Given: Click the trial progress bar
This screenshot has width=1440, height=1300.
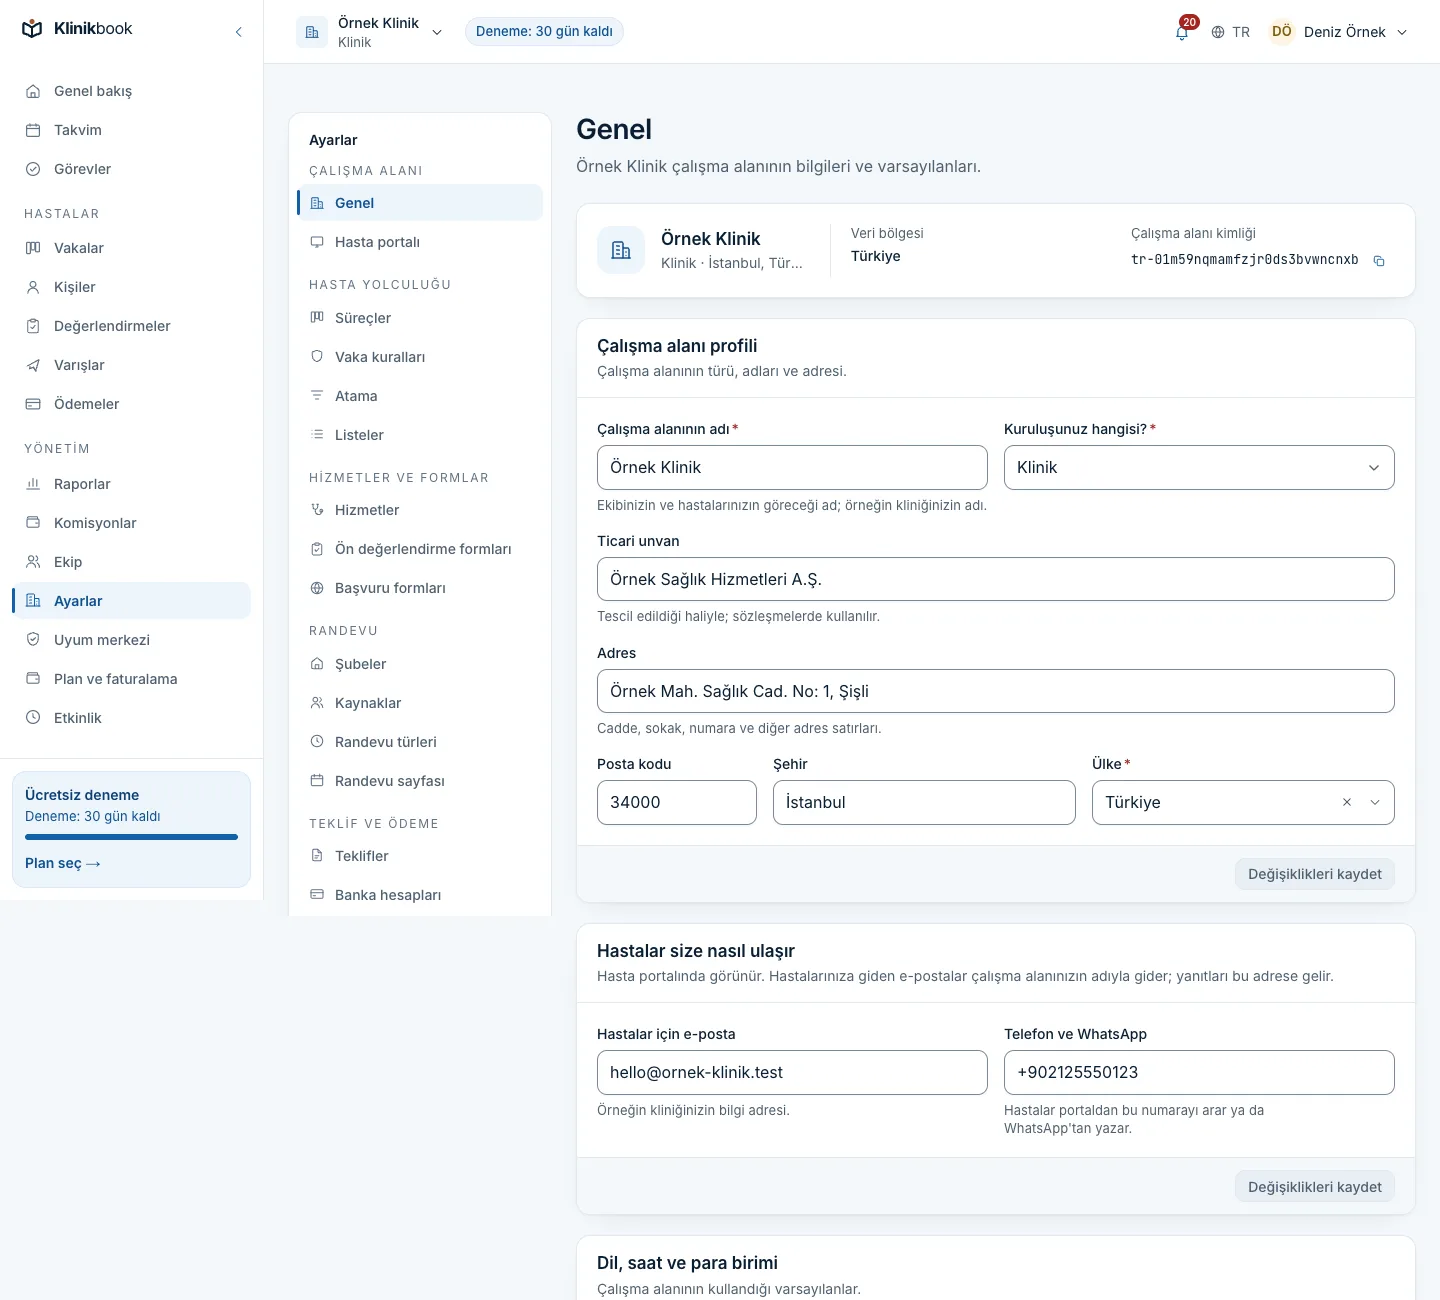Looking at the screenshot, I should [131, 837].
